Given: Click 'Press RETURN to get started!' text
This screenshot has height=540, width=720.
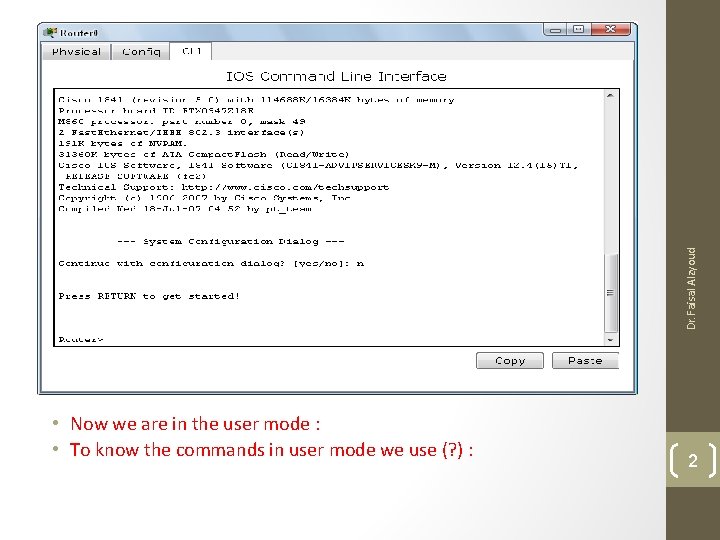Looking at the screenshot, I should point(149,296).
